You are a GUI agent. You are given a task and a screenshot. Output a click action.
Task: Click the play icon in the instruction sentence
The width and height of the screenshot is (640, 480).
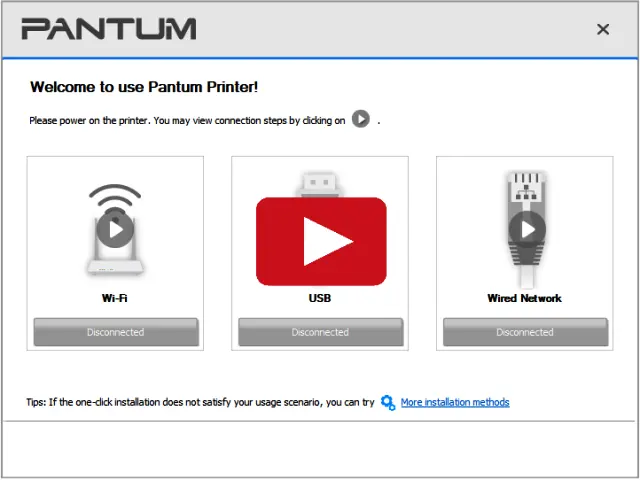coord(361,119)
